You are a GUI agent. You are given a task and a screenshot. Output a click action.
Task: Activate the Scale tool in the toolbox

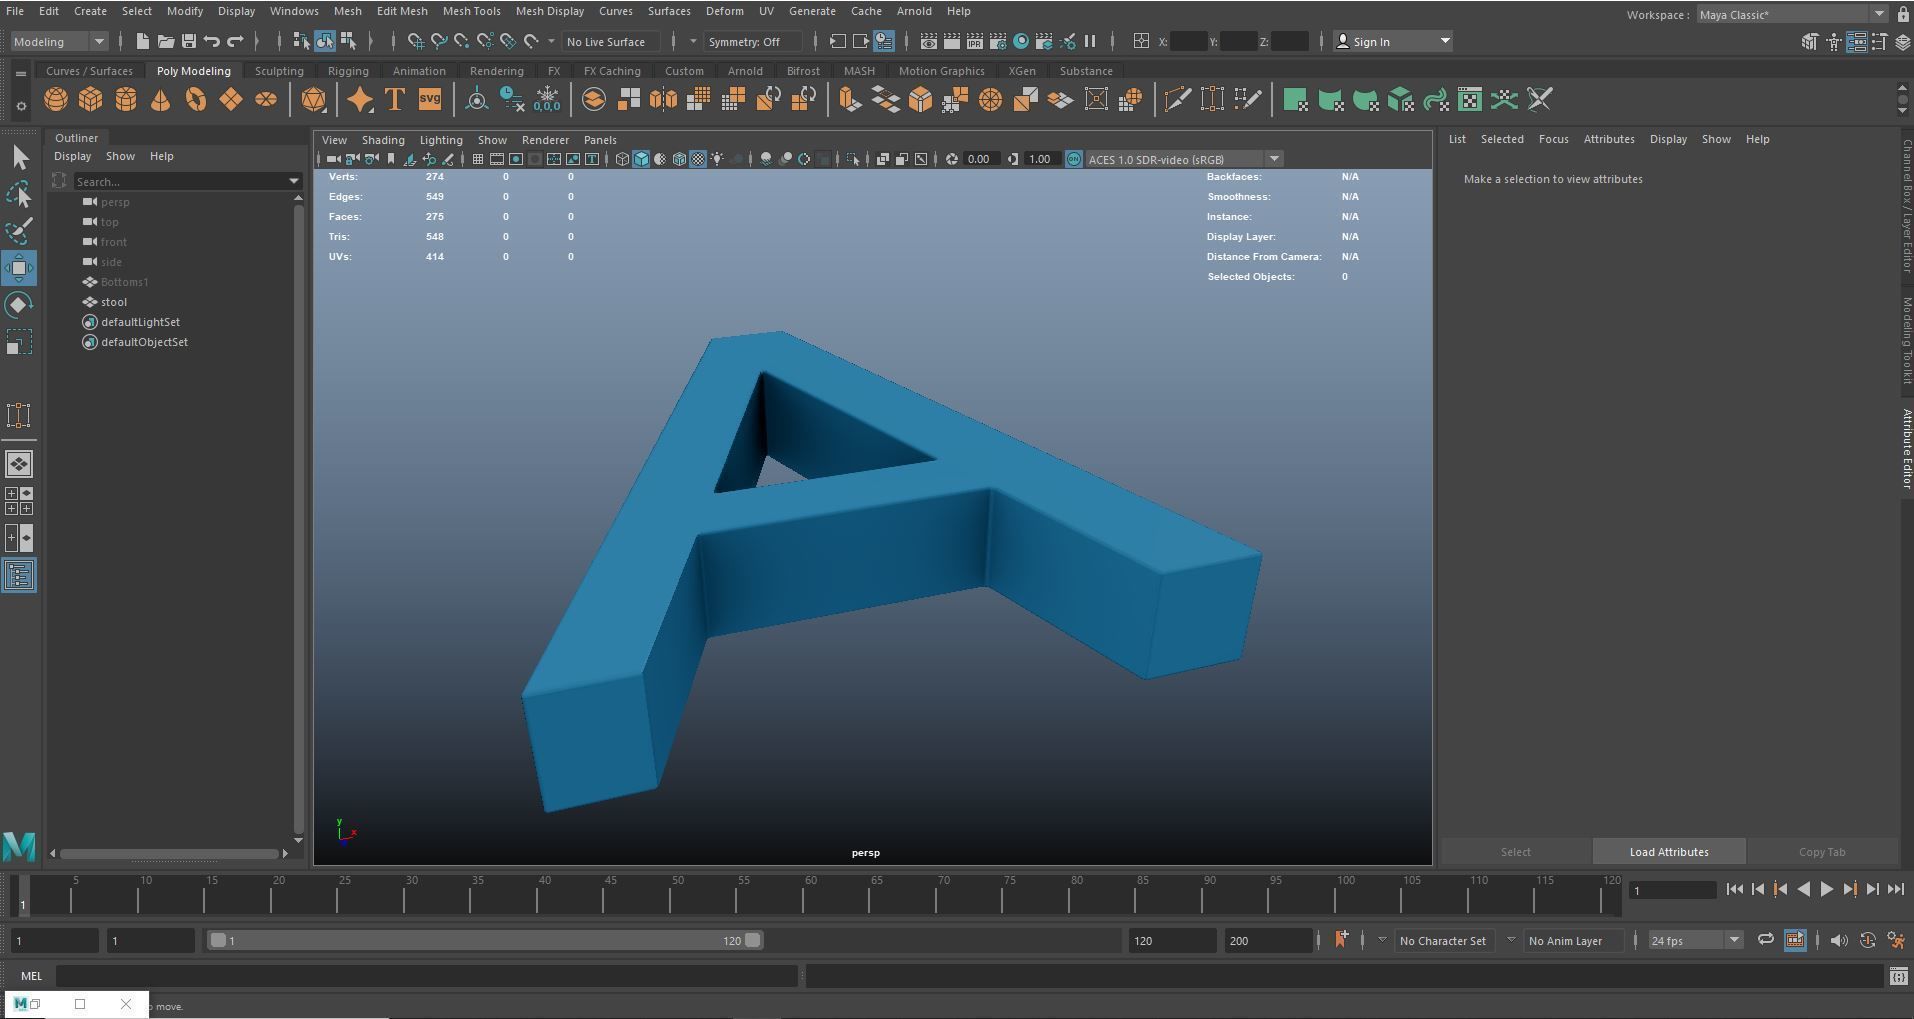point(19,342)
